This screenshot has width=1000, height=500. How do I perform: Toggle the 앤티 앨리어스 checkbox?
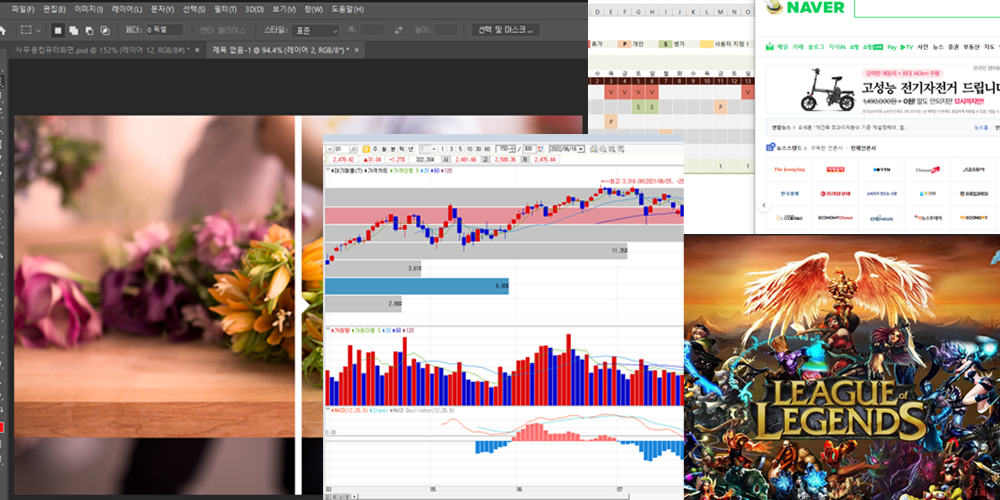pyautogui.click(x=193, y=30)
